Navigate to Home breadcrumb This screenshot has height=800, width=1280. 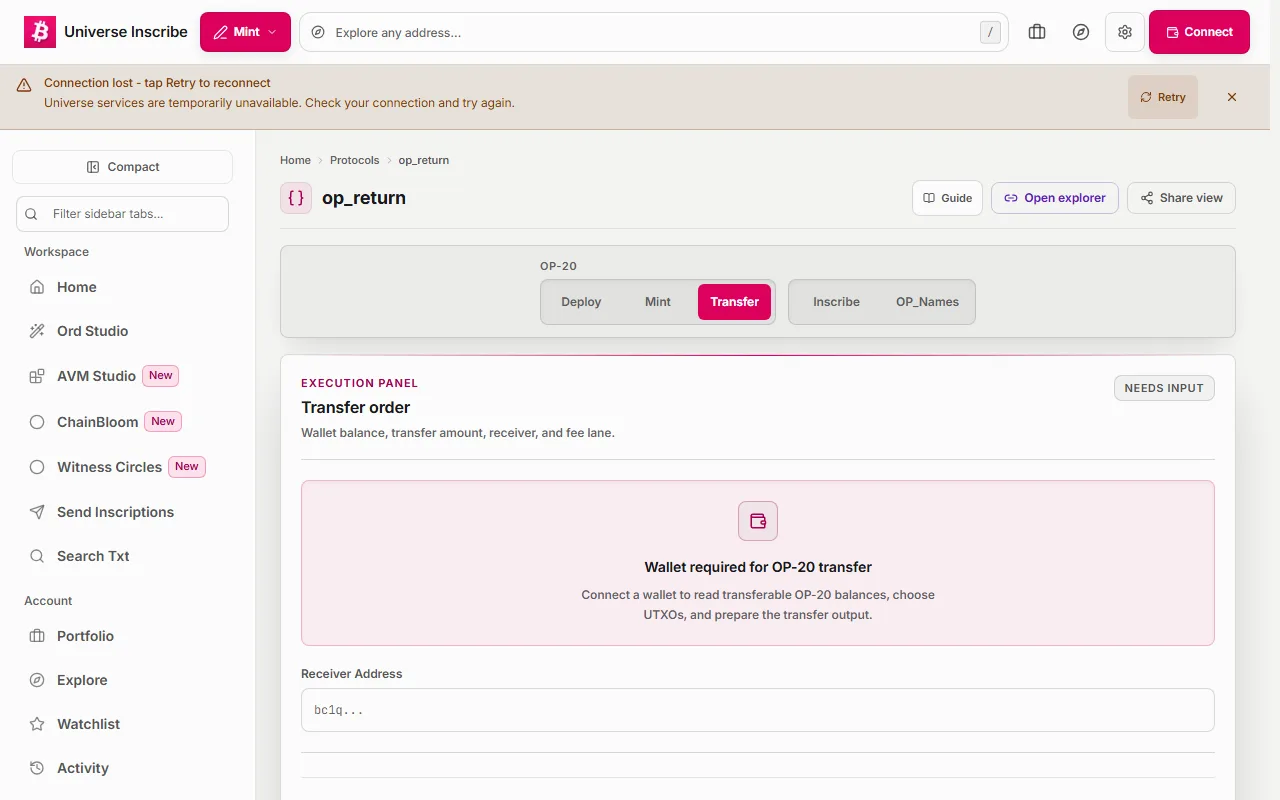pos(295,160)
